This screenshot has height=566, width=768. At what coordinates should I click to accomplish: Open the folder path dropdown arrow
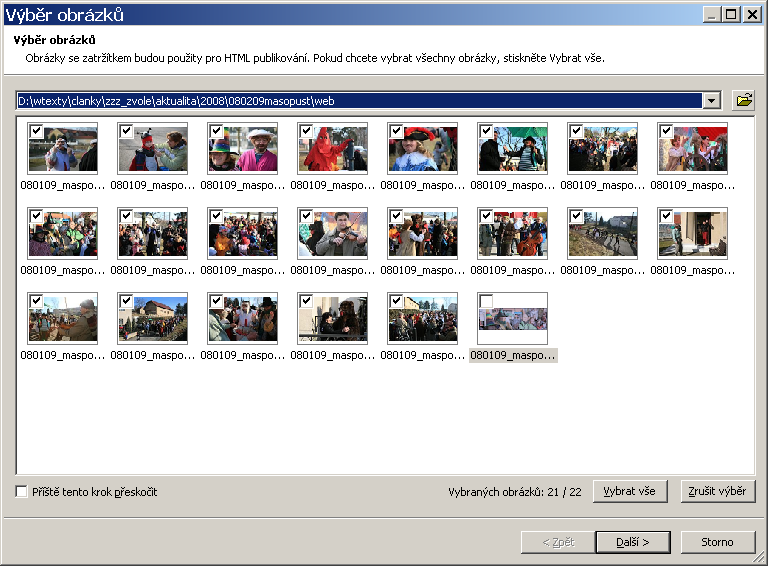click(711, 100)
